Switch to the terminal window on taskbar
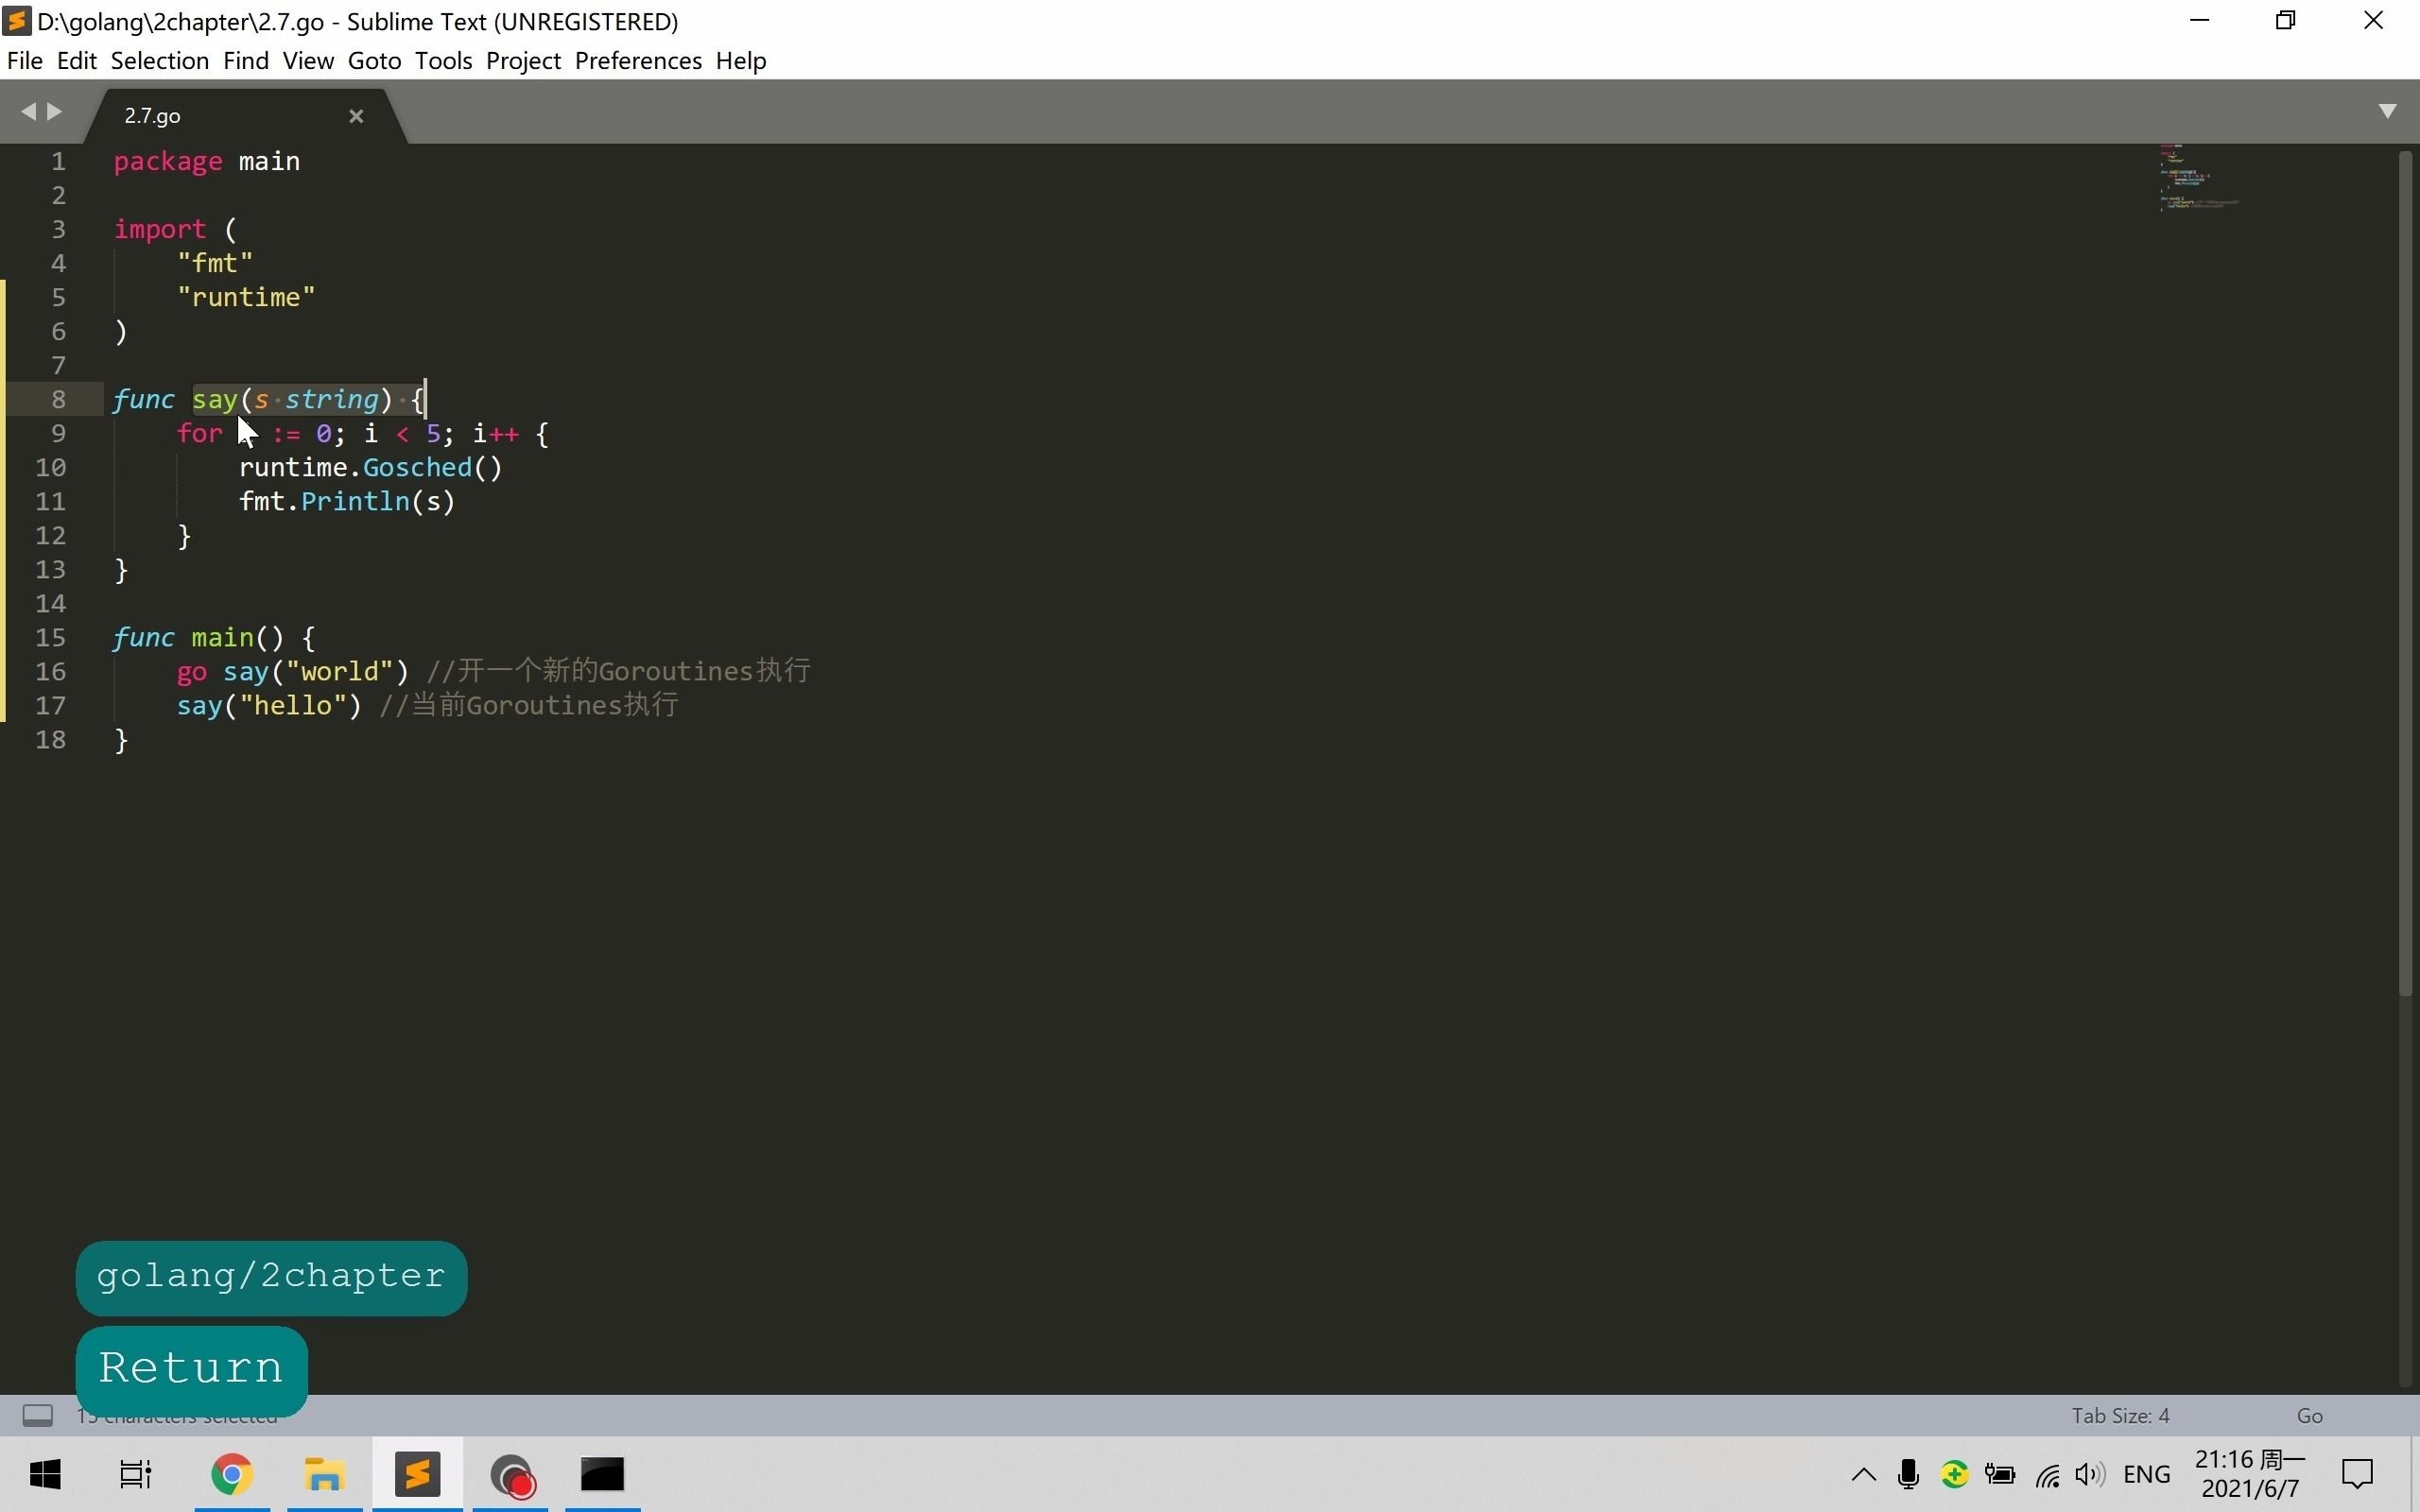The width and height of the screenshot is (2420, 1512). 603,1474
